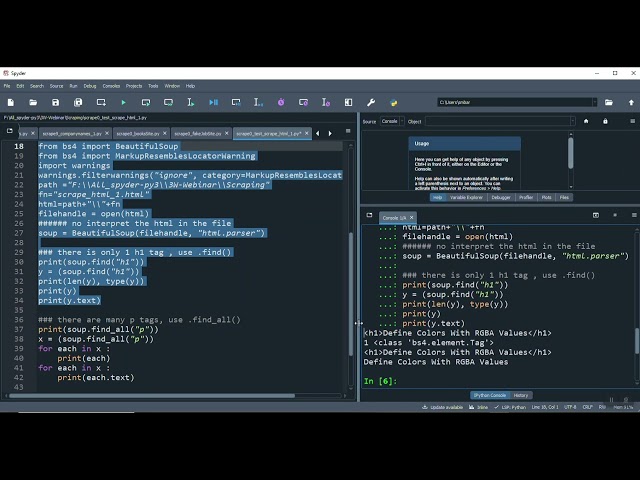Open the Source menu
Viewport: 640px width, 480px height.
tap(56, 86)
